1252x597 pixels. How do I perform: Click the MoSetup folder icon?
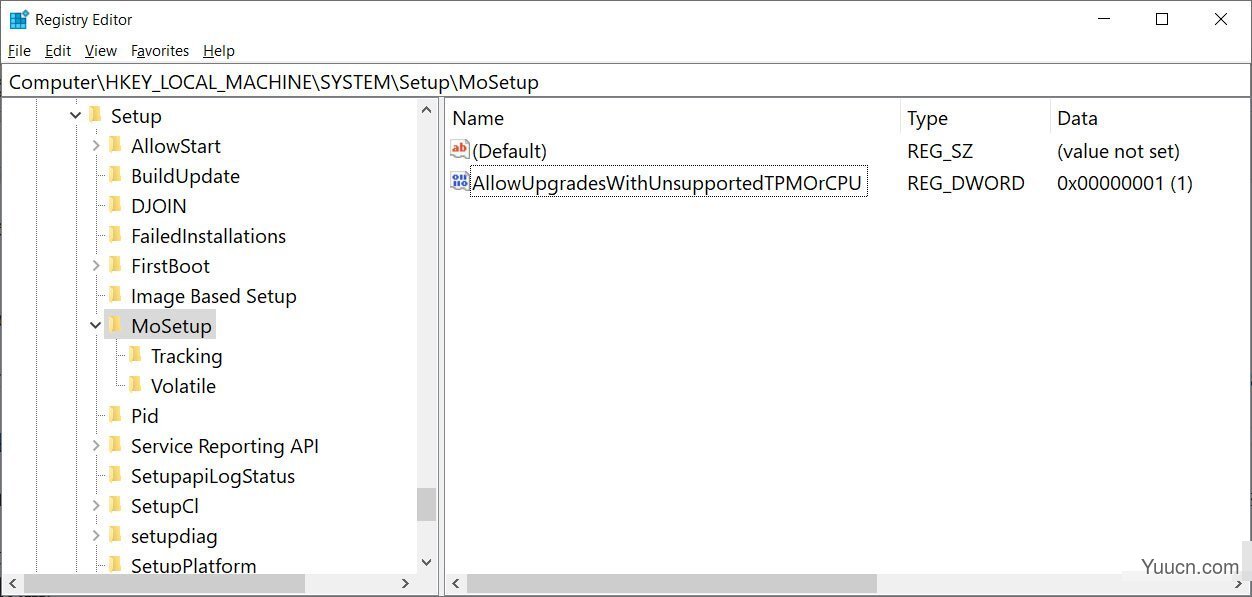pos(115,325)
